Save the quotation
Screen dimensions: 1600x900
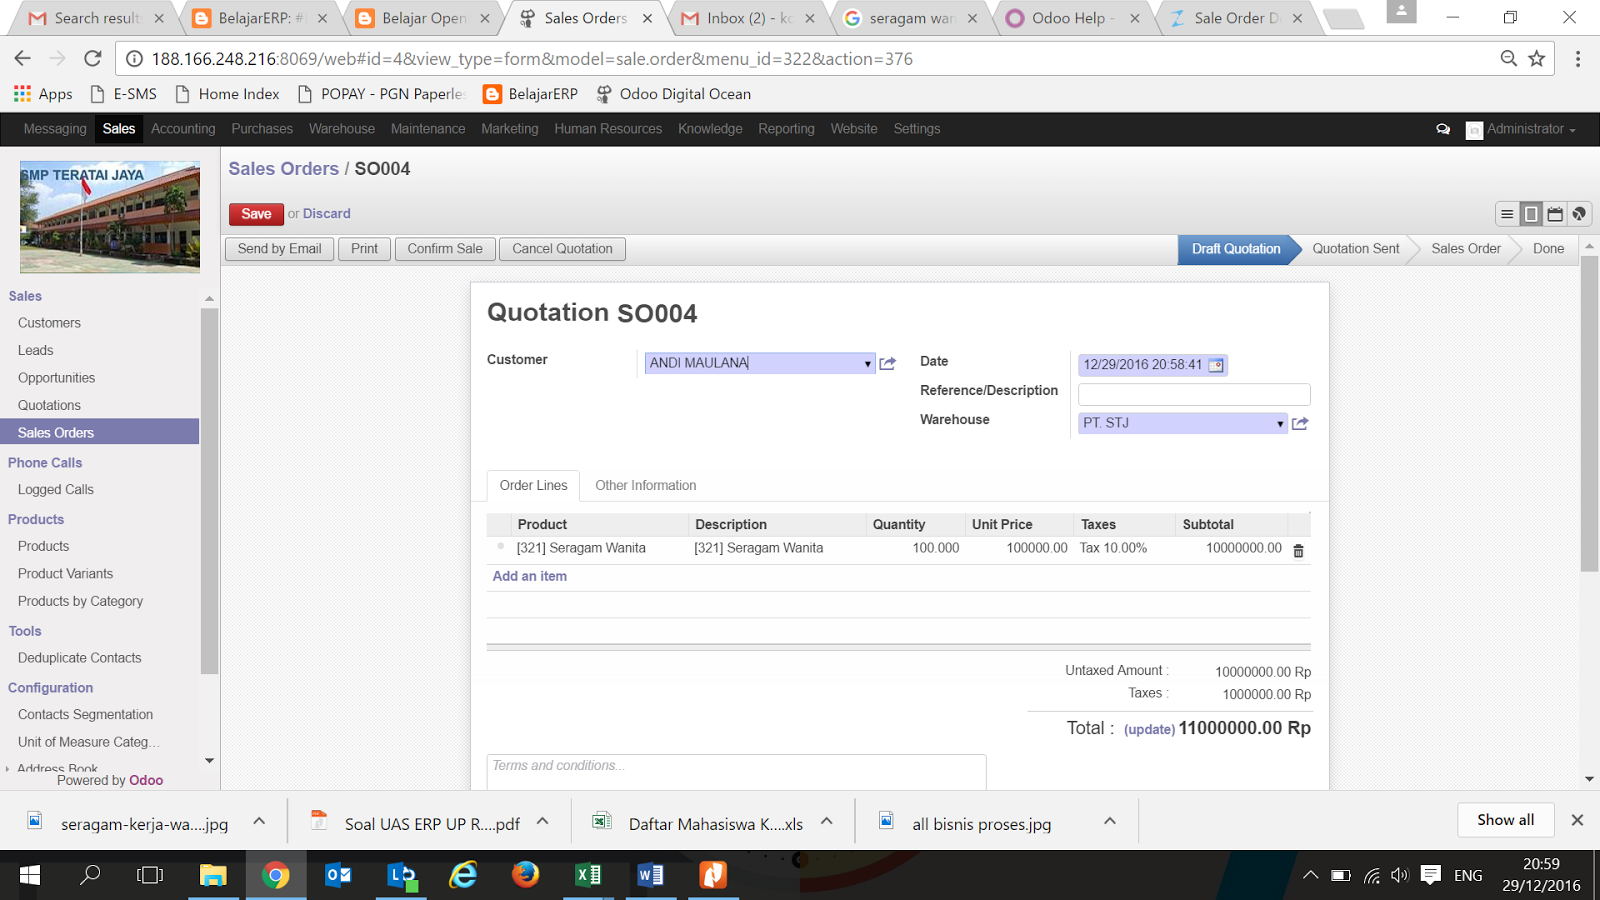(x=256, y=214)
